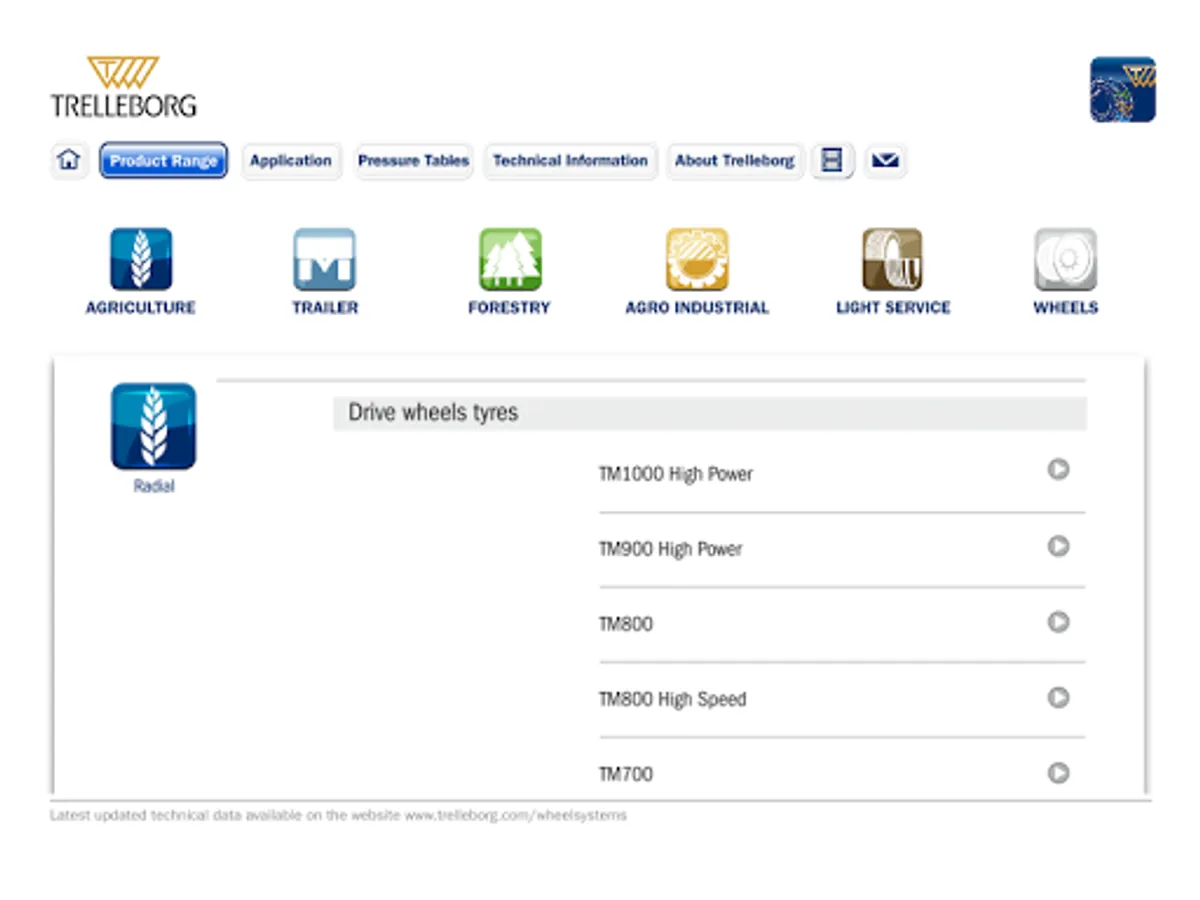Click the Drive wheels tyres header
The width and height of the screenshot is (1200, 900).
710,413
